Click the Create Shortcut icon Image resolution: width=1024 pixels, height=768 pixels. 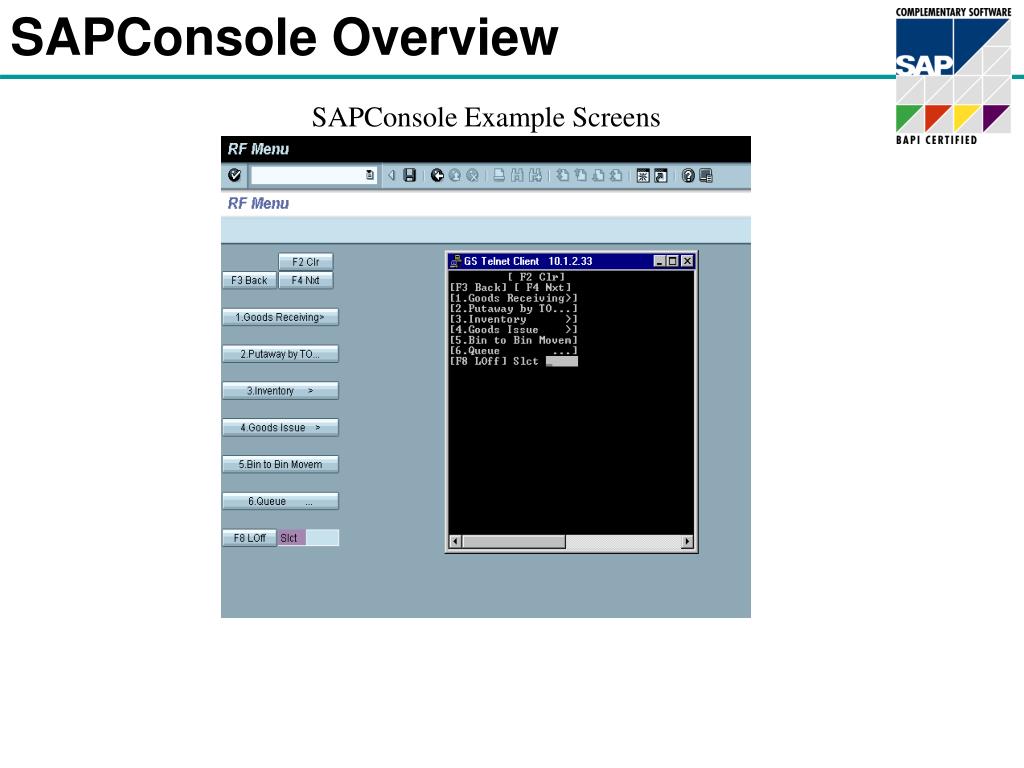point(661,176)
